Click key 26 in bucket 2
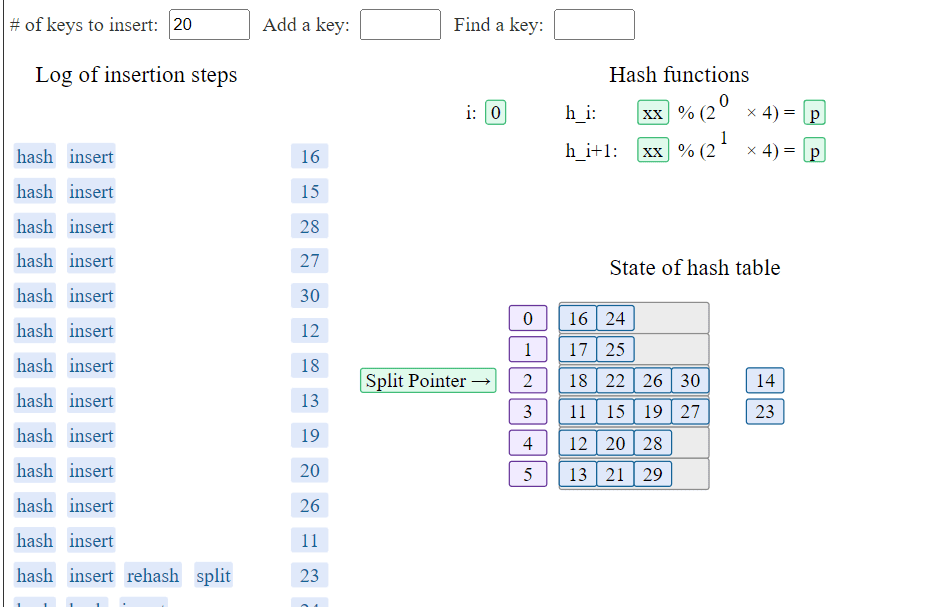Image resolution: width=948 pixels, height=607 pixels. point(653,381)
